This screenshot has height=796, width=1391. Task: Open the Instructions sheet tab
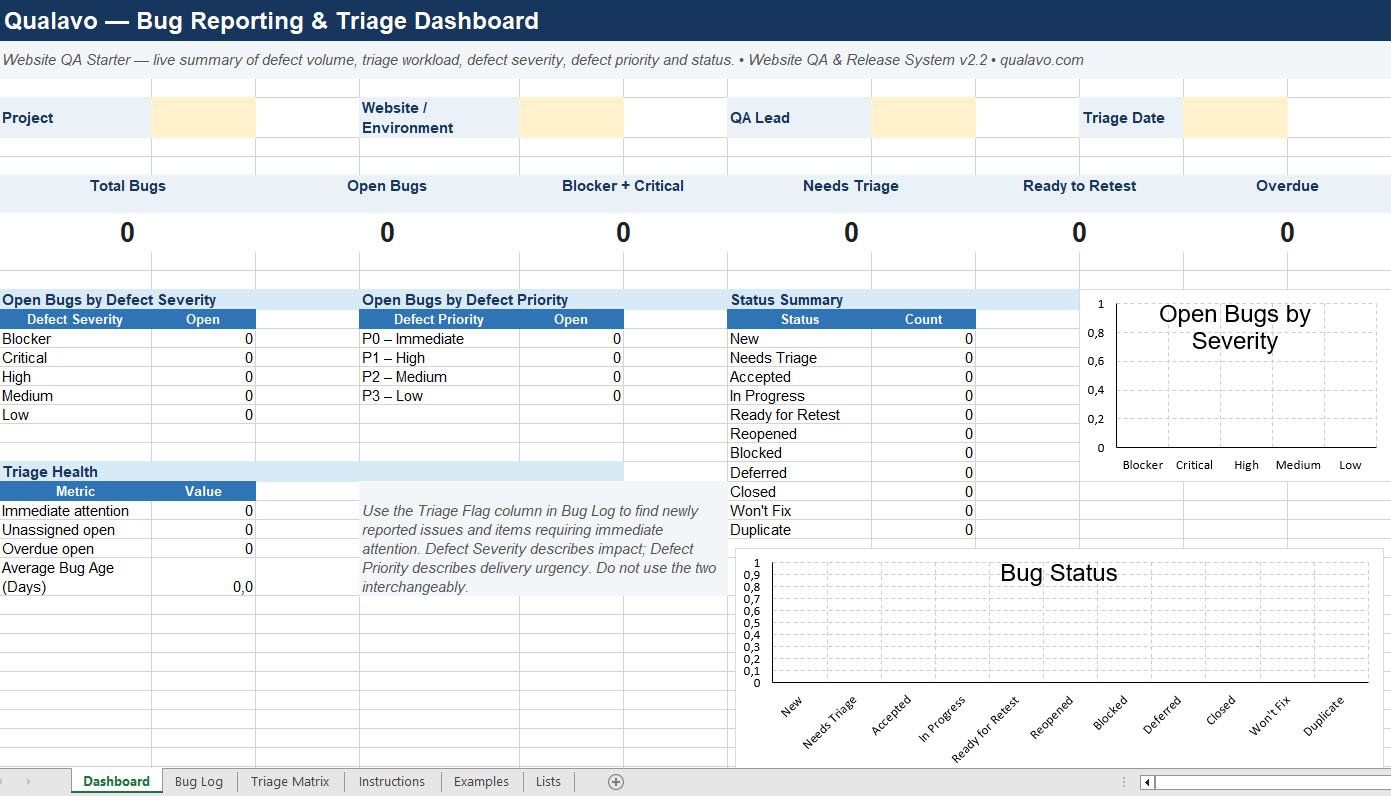pyautogui.click(x=392, y=782)
